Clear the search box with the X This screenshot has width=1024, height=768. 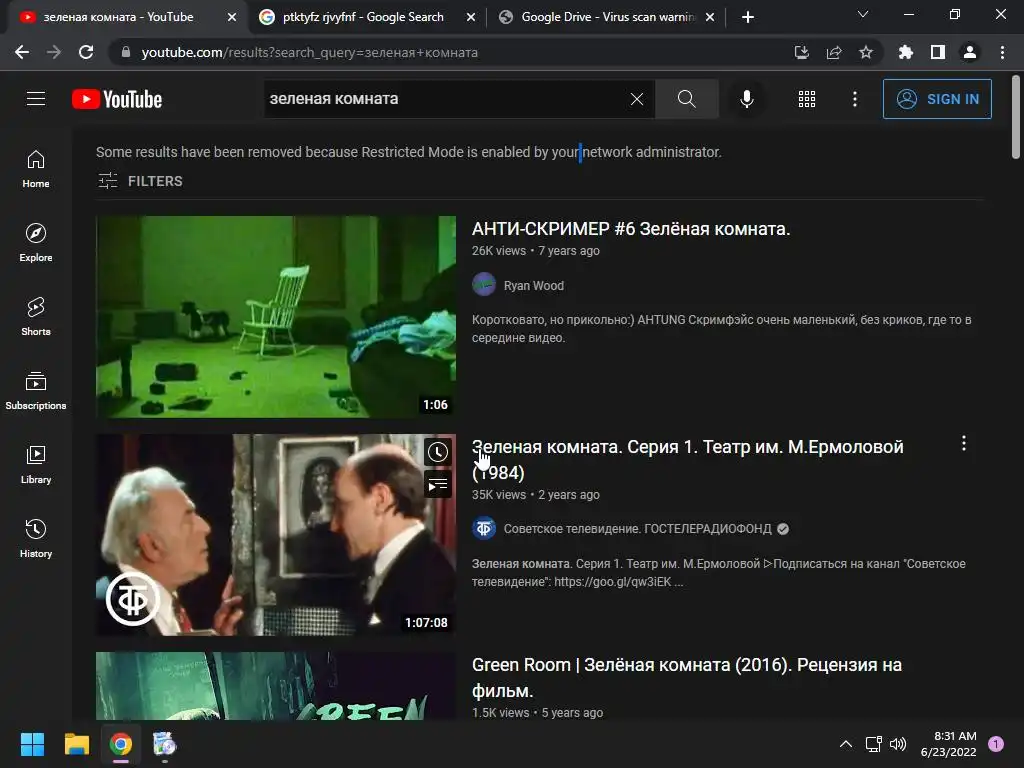[637, 99]
